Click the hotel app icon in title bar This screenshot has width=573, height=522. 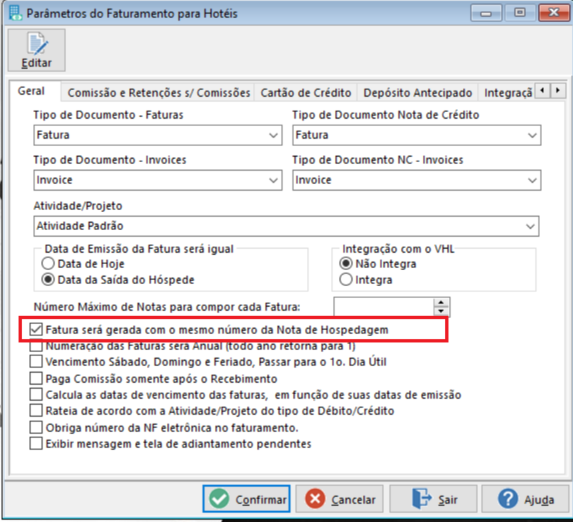(x=15, y=13)
